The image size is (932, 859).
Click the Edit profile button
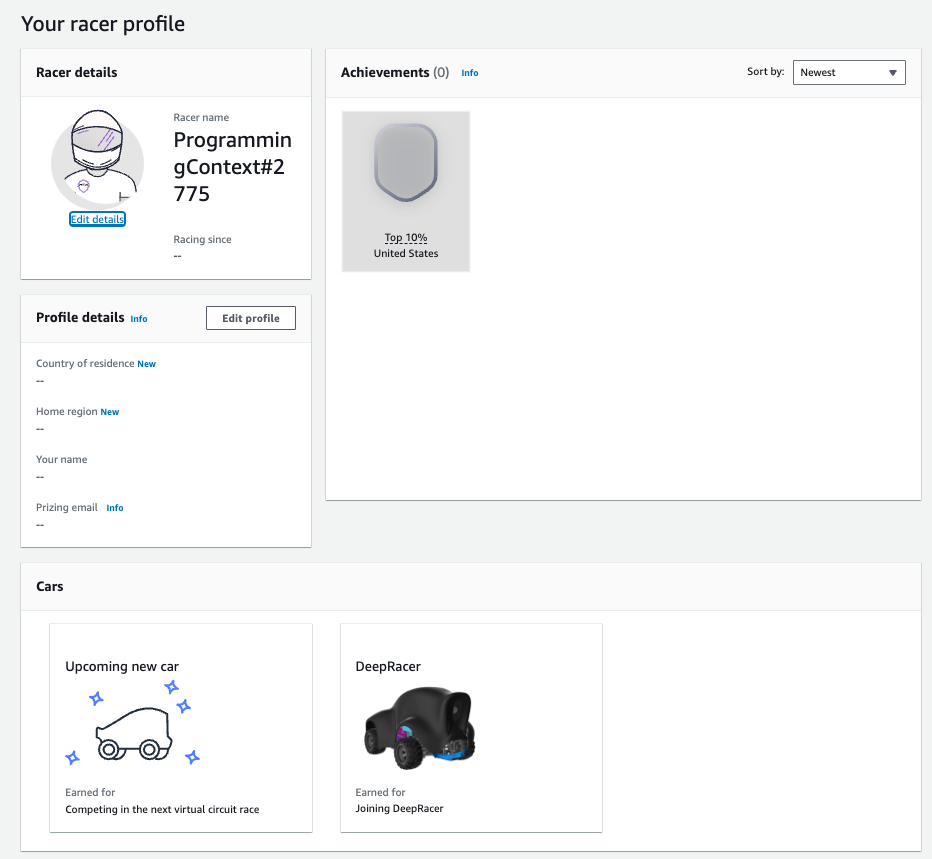click(250, 317)
